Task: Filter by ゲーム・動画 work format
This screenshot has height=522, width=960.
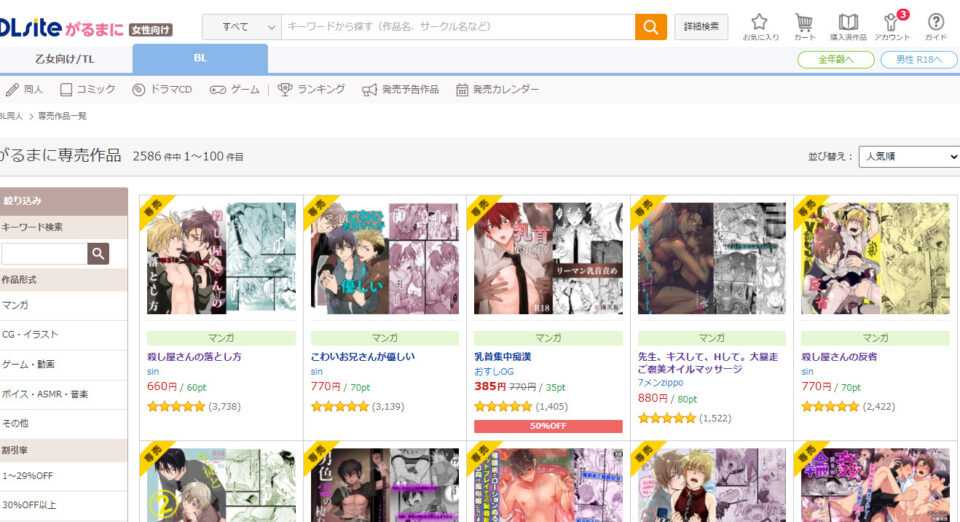Action: 64,364
